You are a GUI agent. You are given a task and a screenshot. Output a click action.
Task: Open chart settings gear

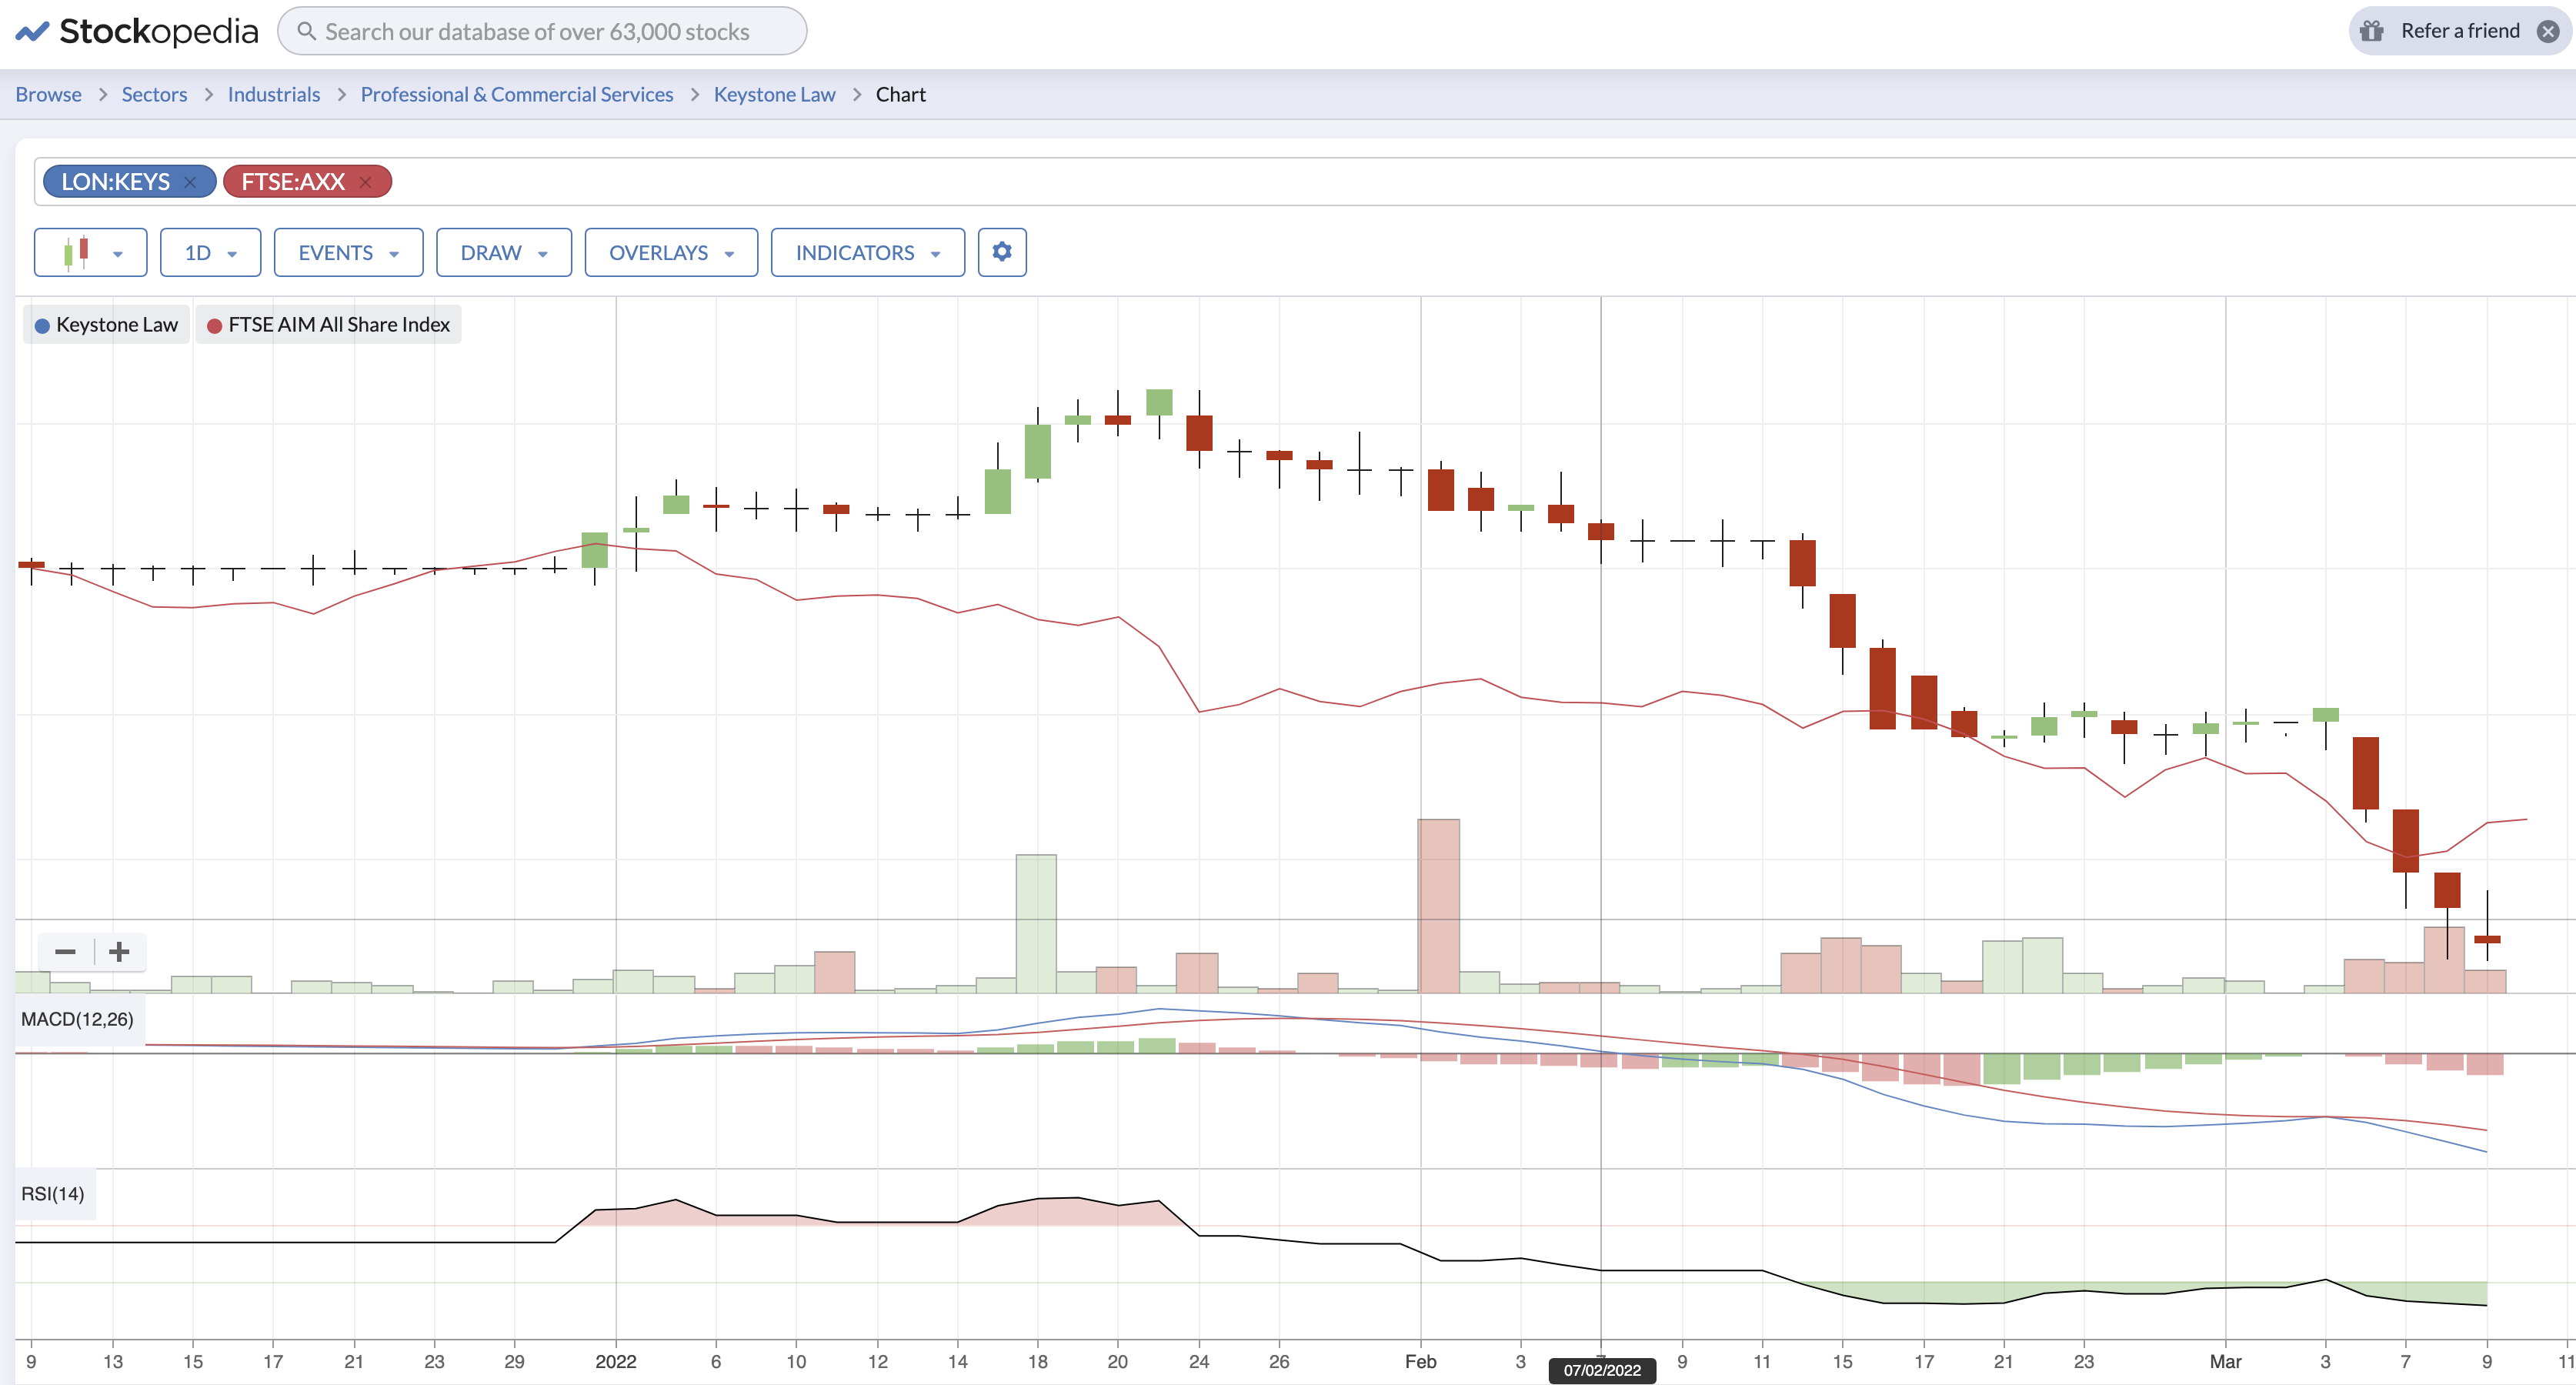coord(1002,252)
